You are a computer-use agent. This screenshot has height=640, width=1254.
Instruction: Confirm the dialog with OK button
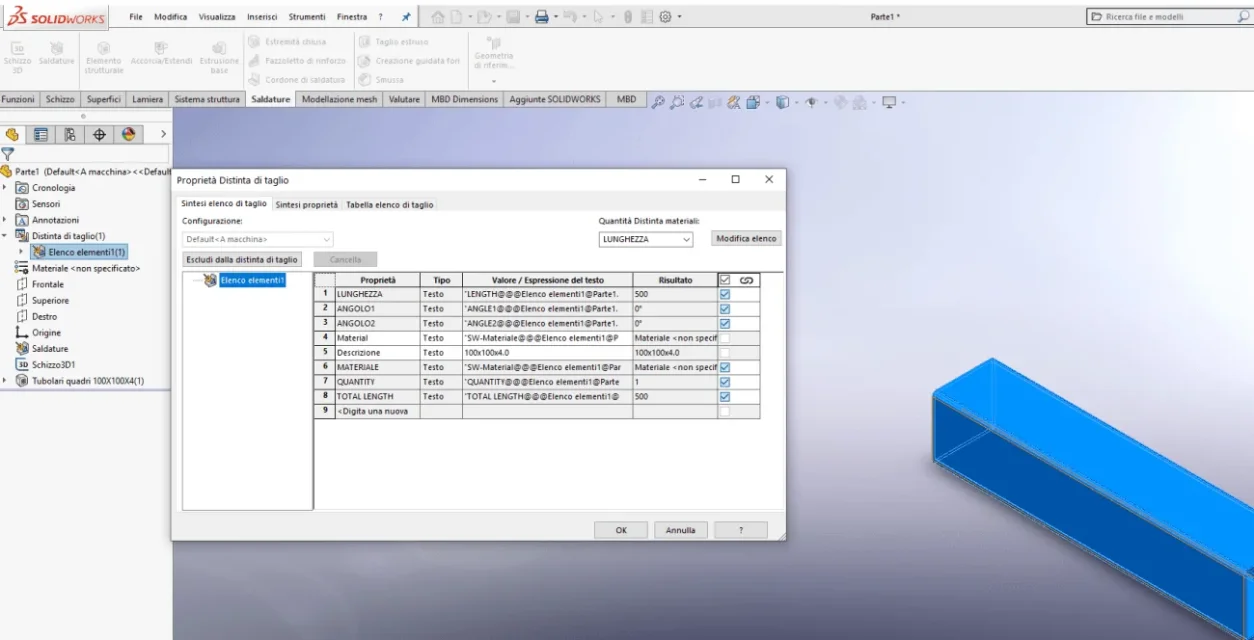coord(621,530)
